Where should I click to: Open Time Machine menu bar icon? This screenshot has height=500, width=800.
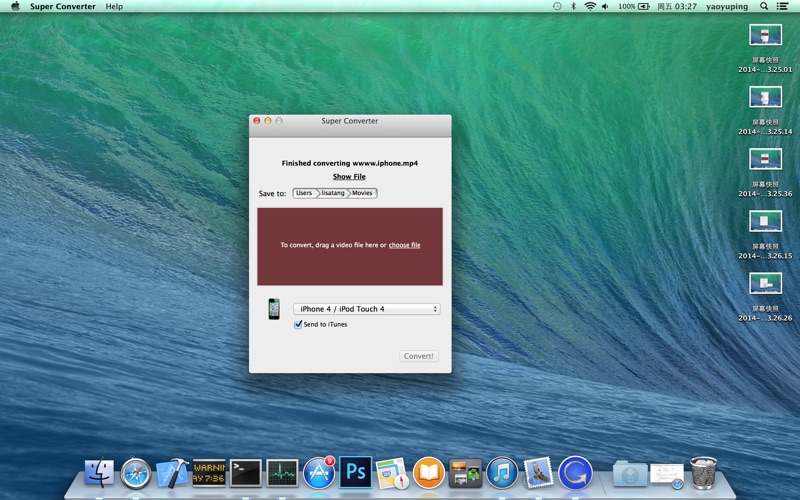click(557, 6)
